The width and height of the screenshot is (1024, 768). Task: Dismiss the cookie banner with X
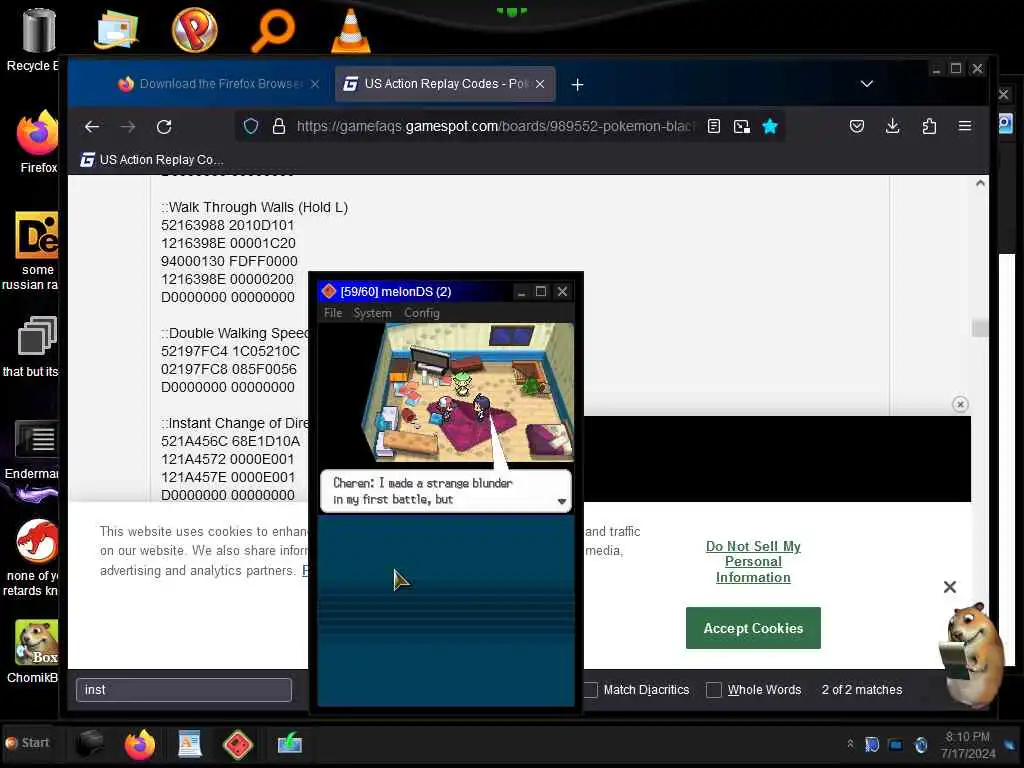coord(950,586)
